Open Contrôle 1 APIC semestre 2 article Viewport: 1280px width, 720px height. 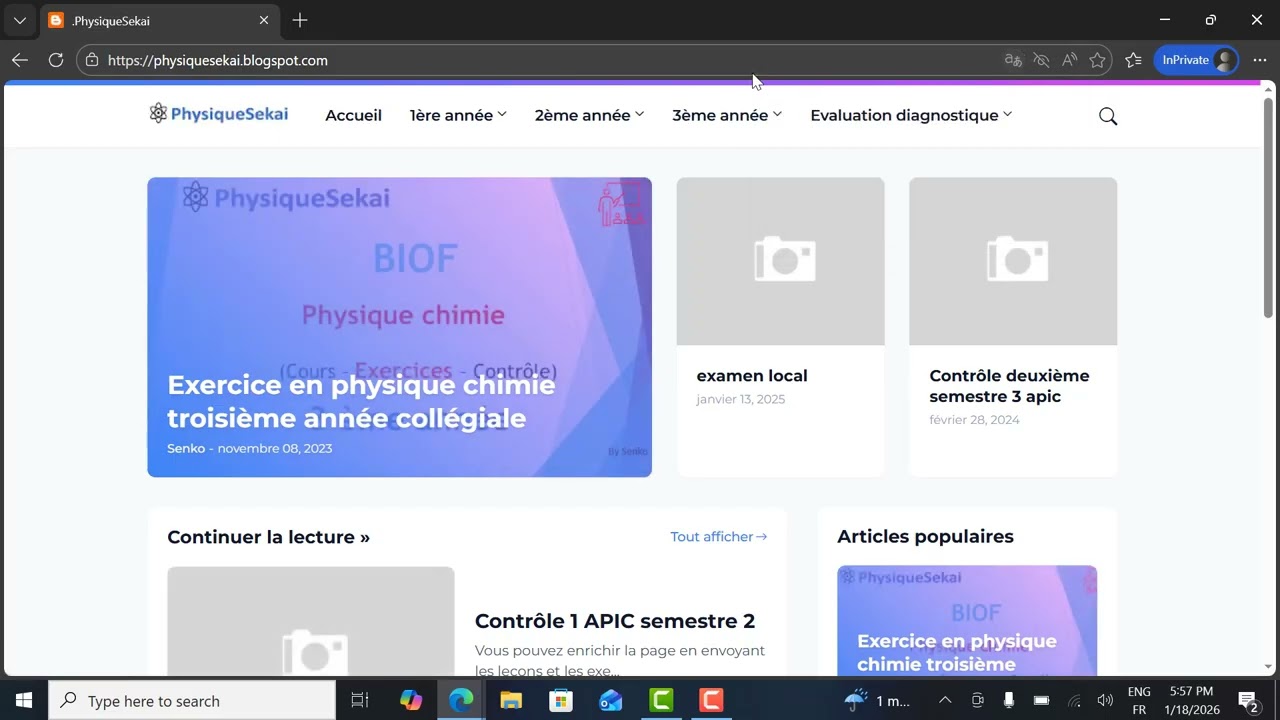click(615, 621)
